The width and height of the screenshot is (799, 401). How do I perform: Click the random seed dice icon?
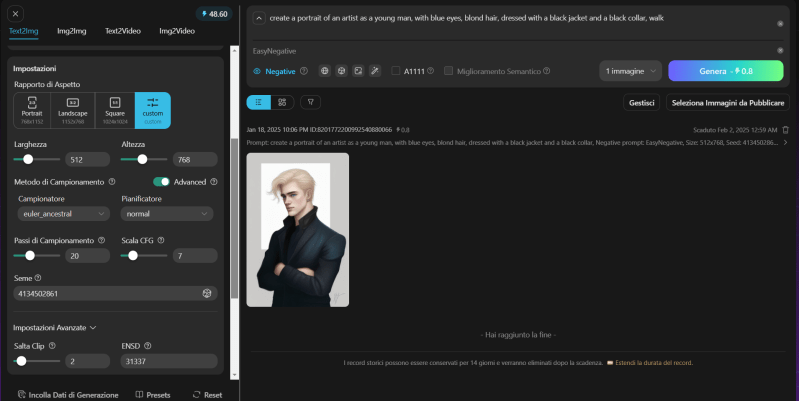(x=207, y=293)
